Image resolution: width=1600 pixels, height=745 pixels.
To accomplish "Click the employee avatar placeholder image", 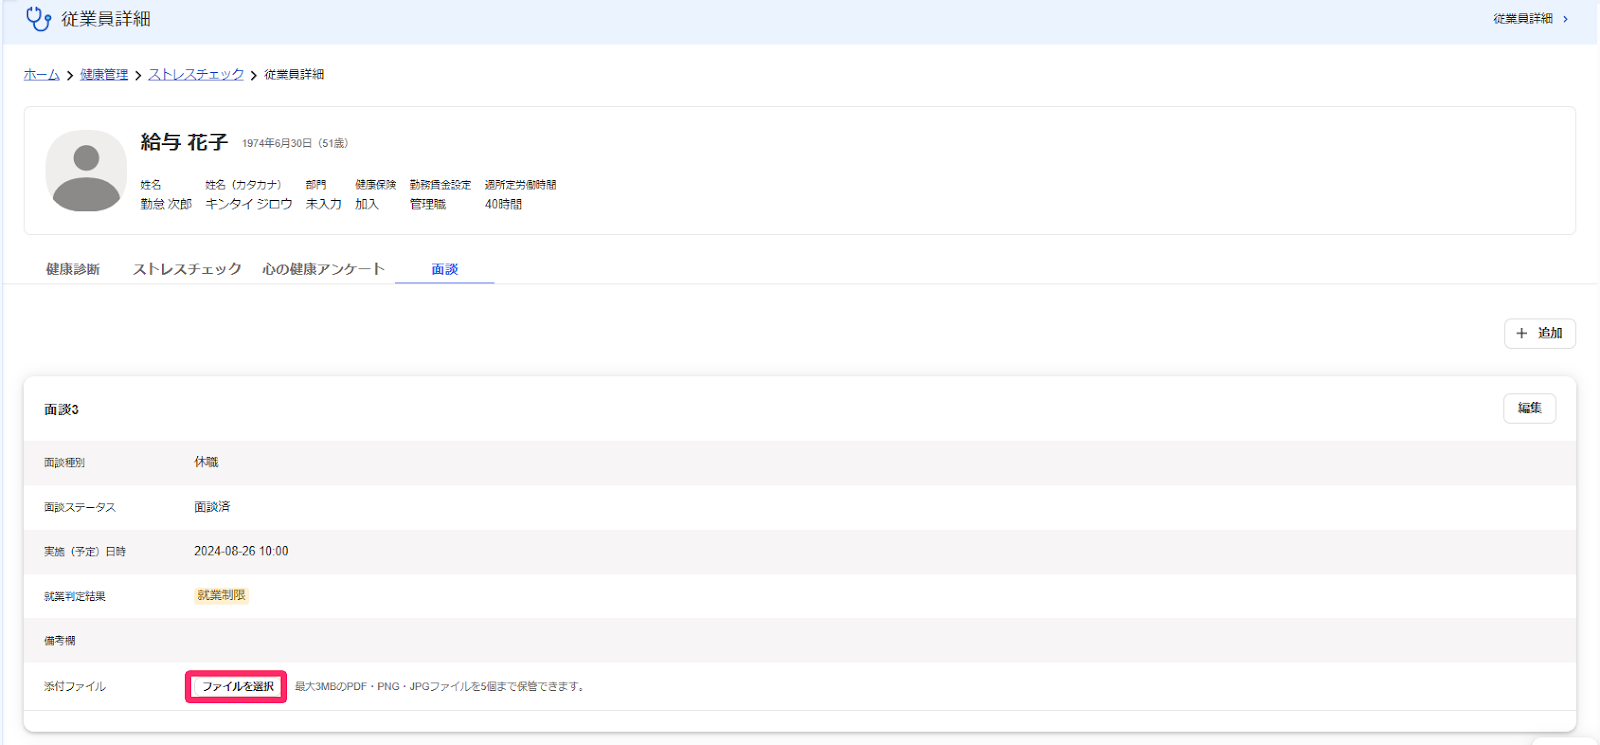I will [x=86, y=170].
